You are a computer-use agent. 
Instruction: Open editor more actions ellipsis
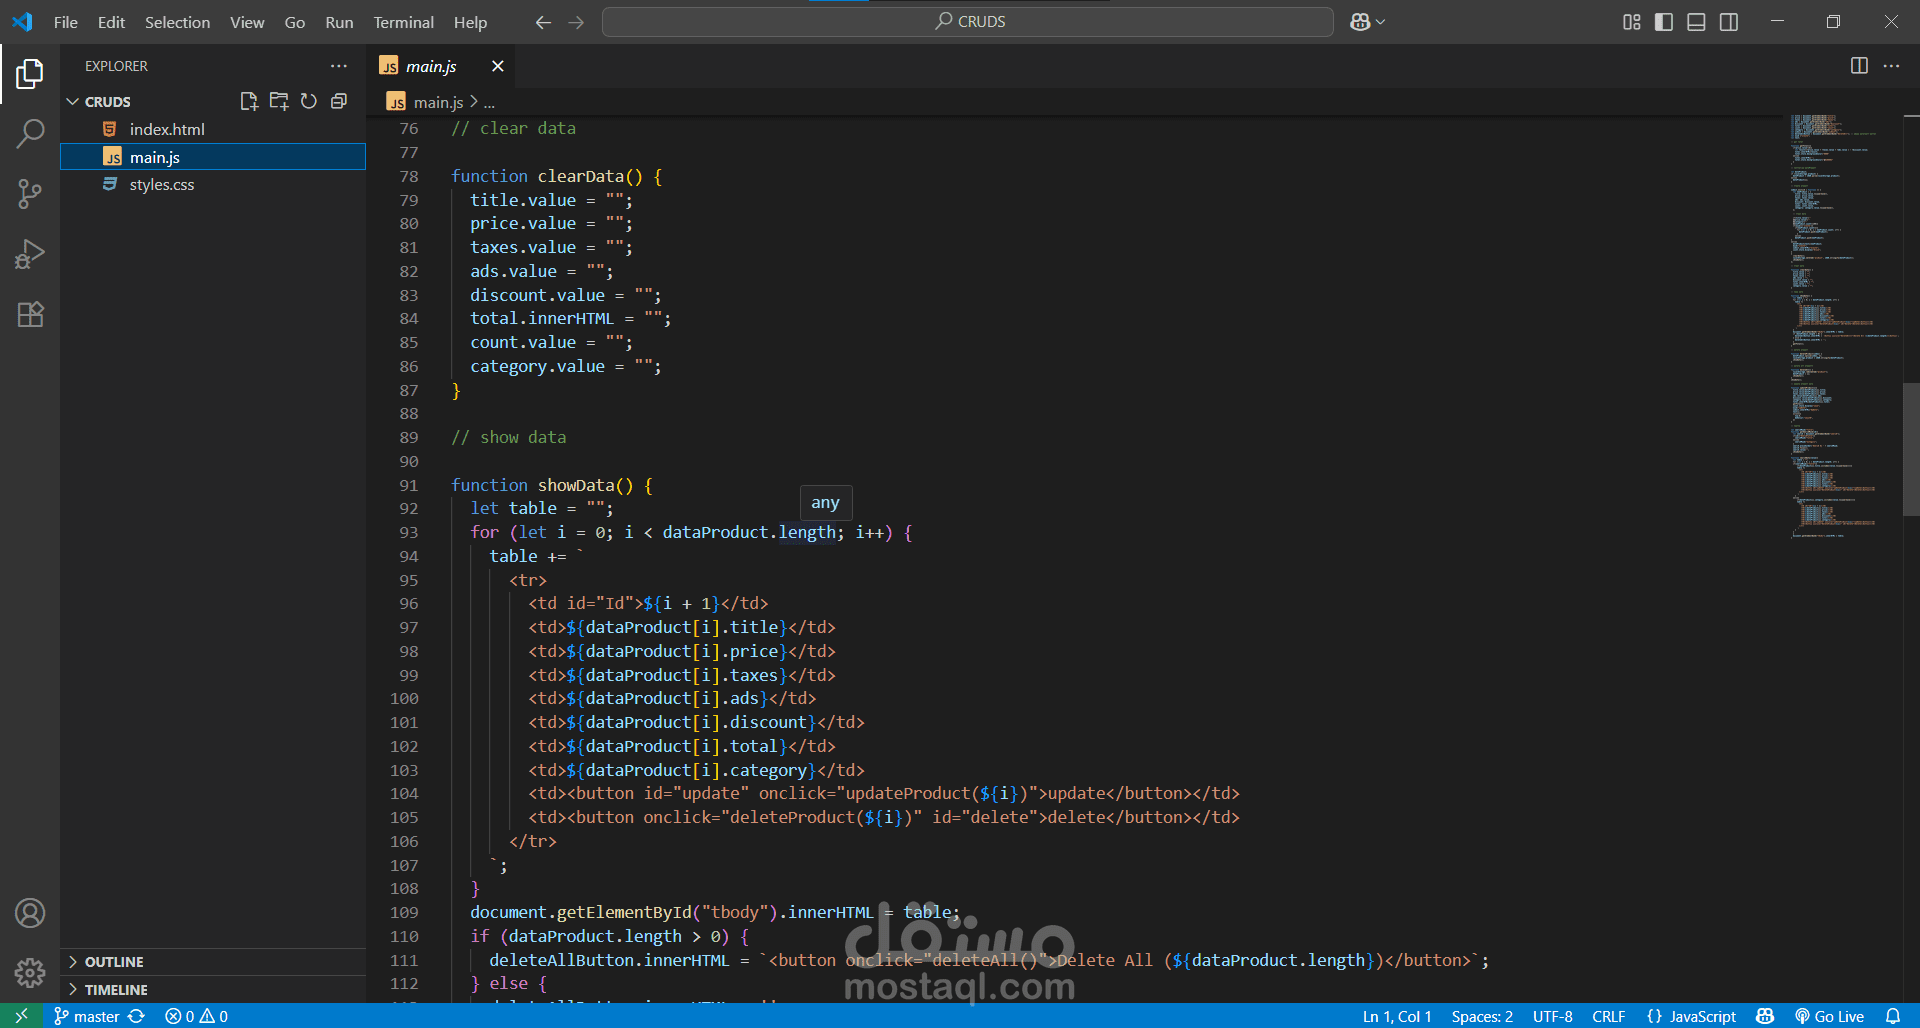[x=1891, y=66]
